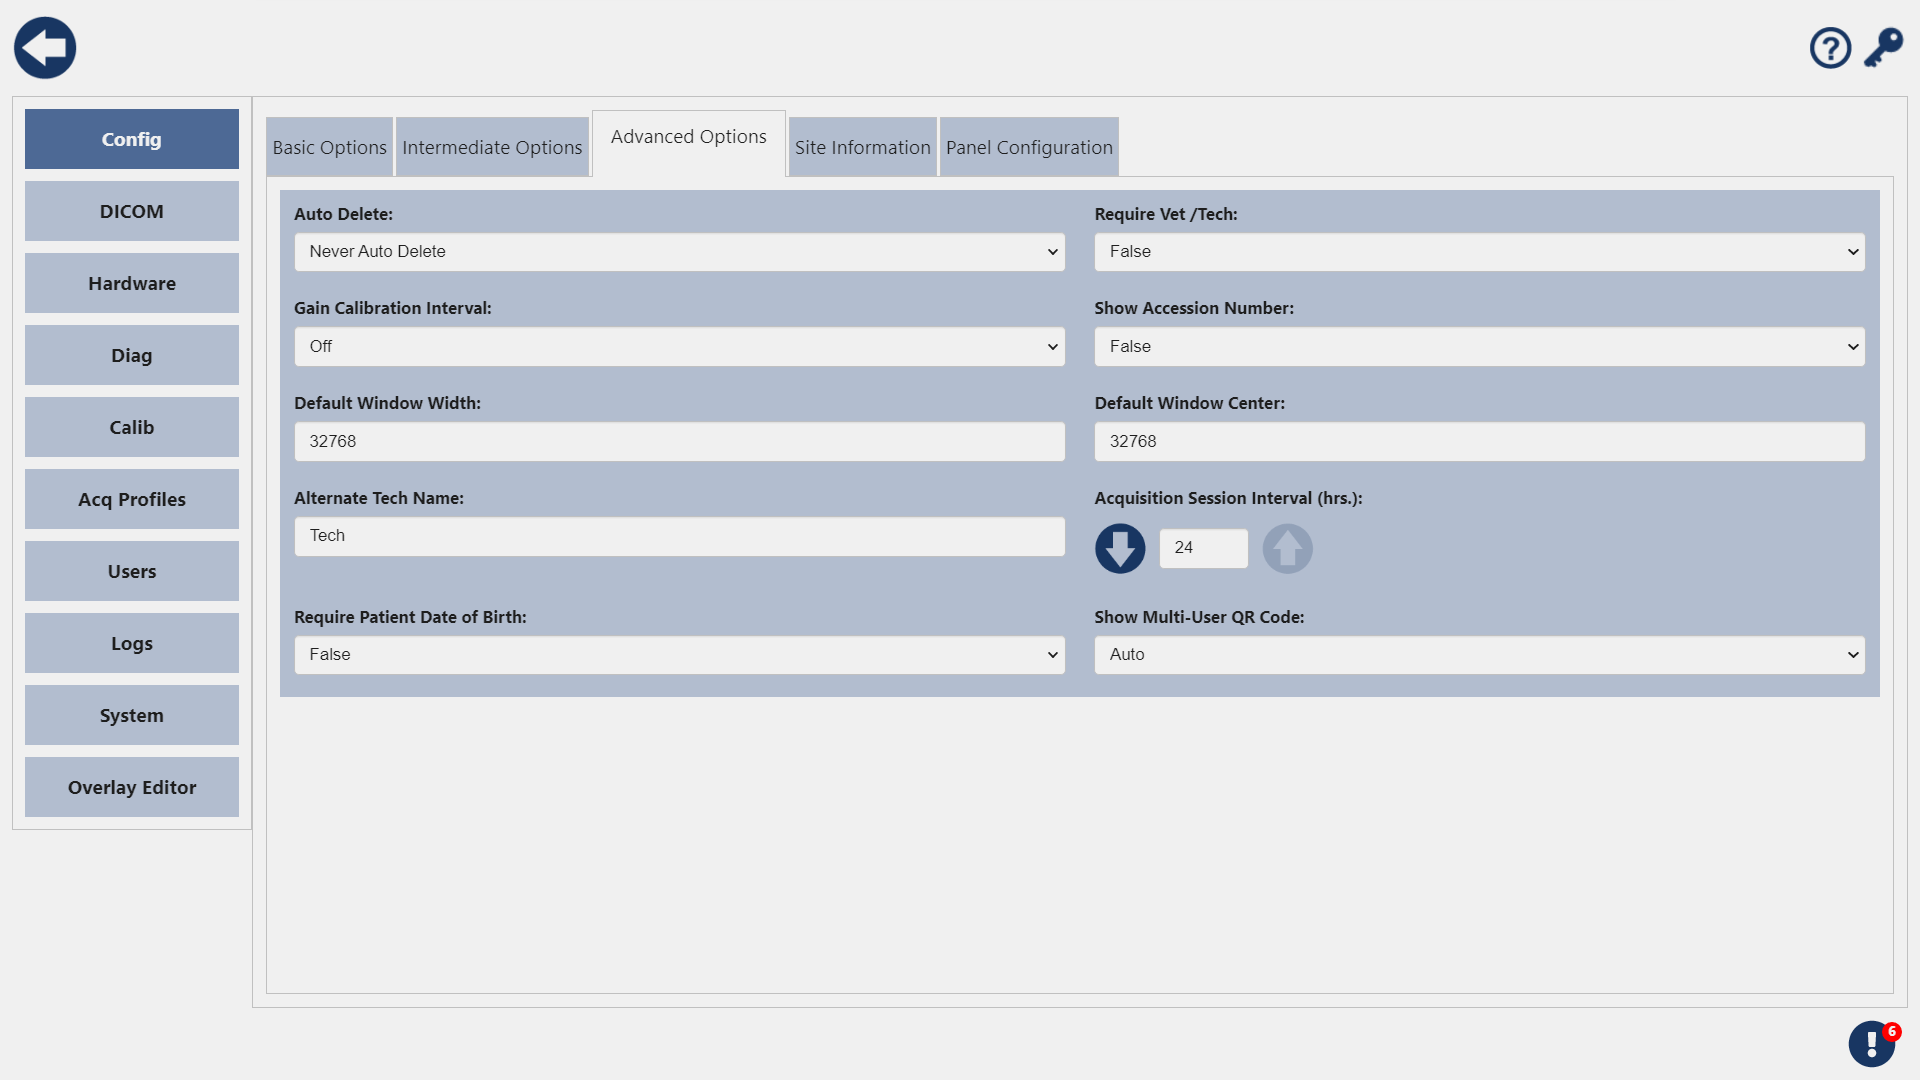Open Show Accession Number dropdown
This screenshot has width=1920, height=1080.
tap(1480, 347)
